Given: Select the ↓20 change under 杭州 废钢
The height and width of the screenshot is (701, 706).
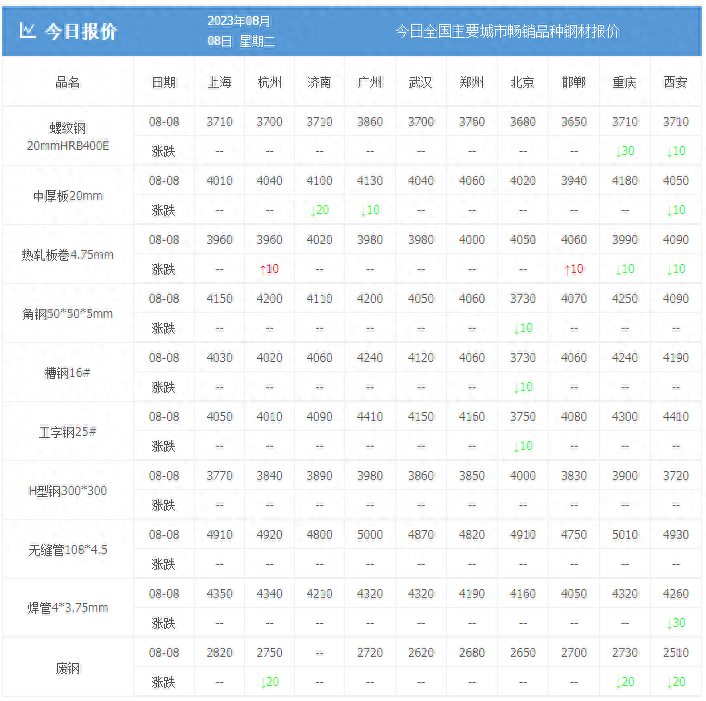Looking at the screenshot, I should tap(270, 682).
